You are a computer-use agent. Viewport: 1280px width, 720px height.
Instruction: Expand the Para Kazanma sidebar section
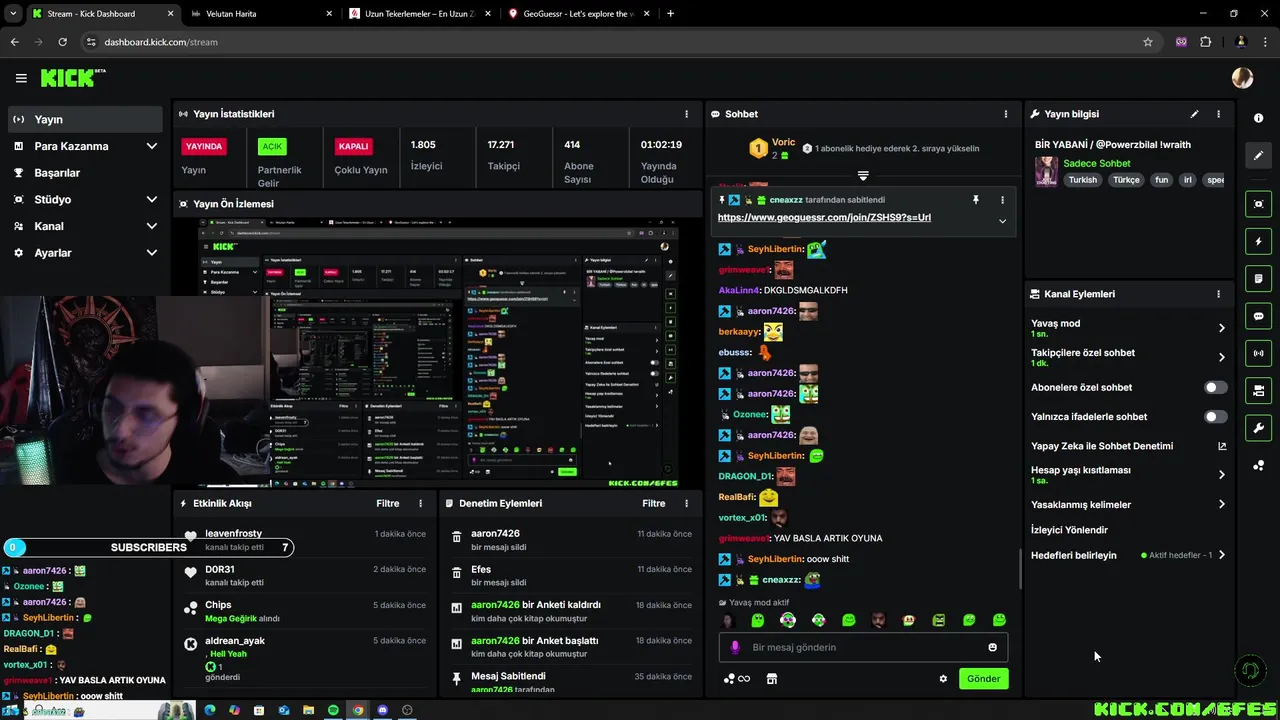(151, 146)
